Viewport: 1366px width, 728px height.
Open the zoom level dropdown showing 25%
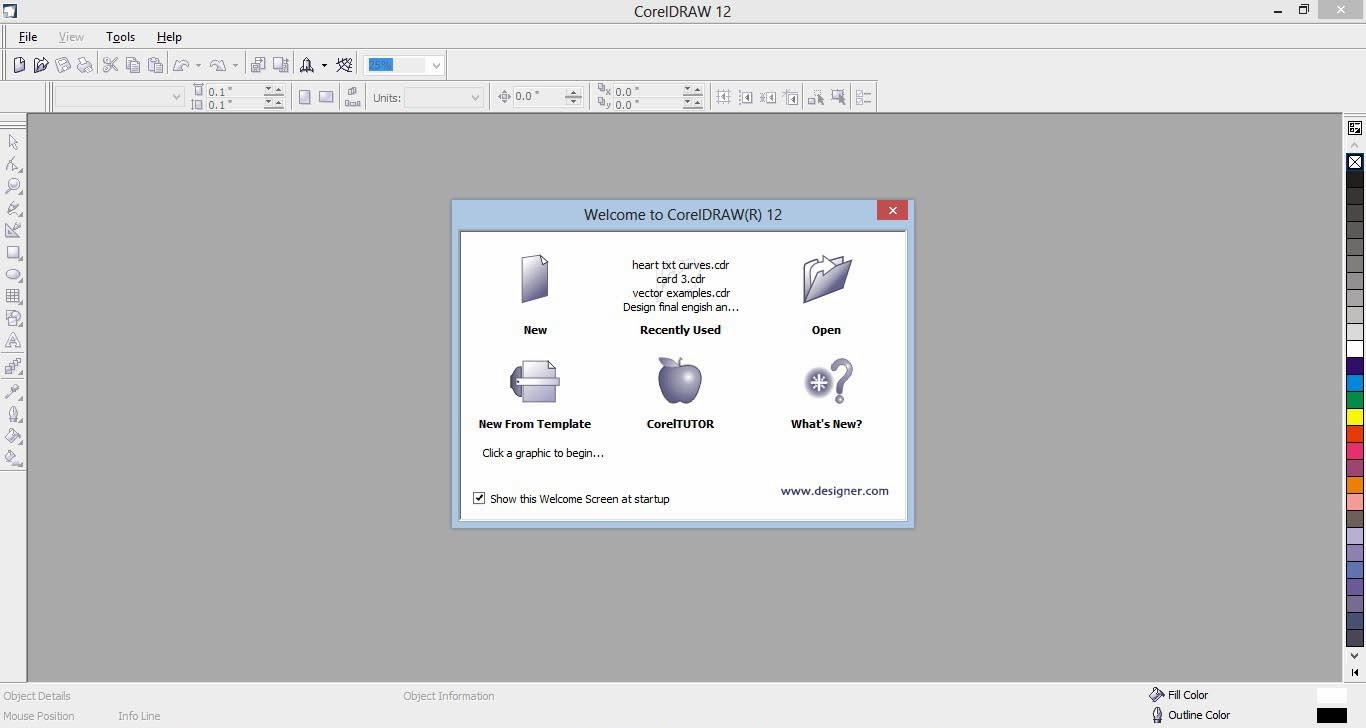(x=435, y=64)
